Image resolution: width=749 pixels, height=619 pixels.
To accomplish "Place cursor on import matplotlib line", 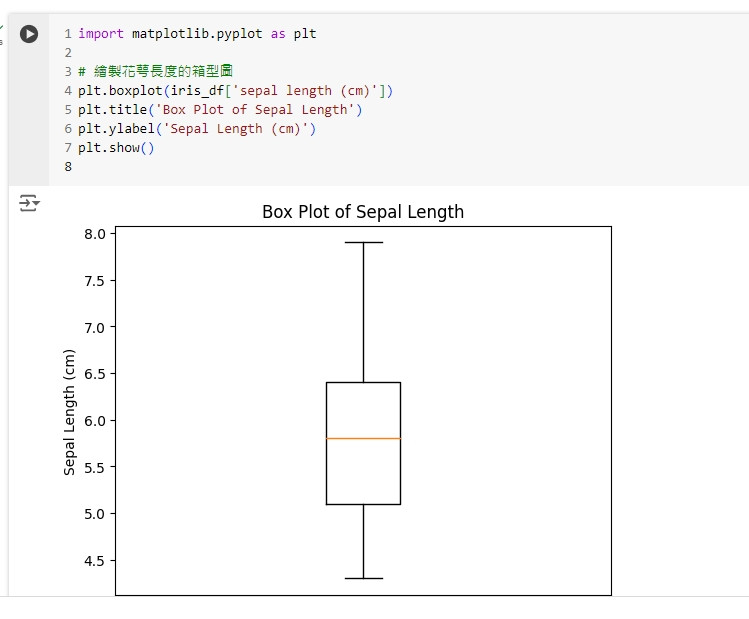I will [197, 34].
